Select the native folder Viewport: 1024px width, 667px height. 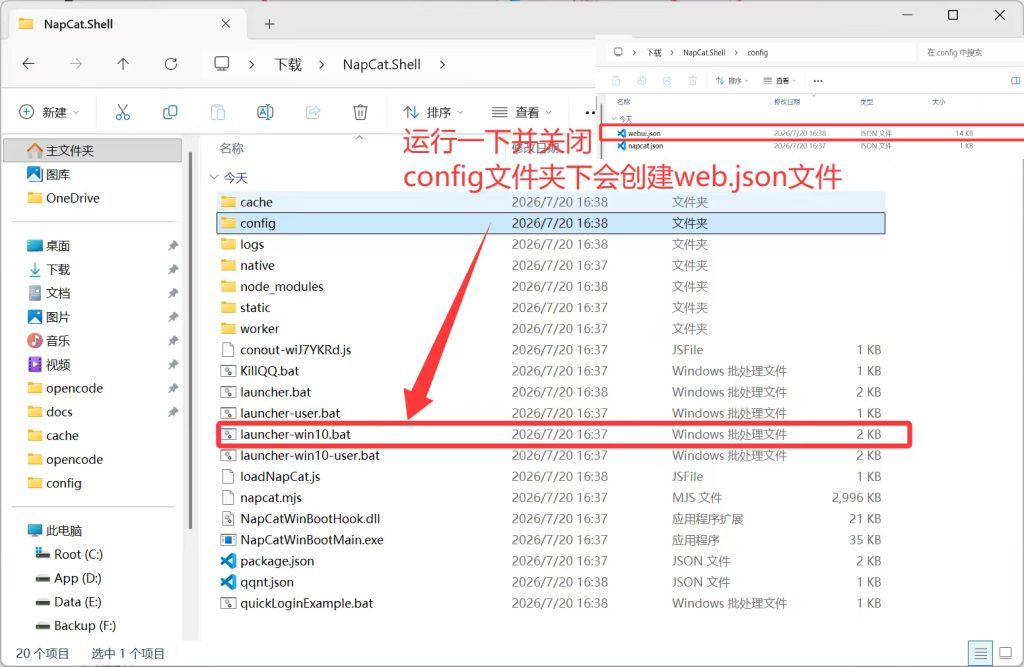(x=551, y=265)
